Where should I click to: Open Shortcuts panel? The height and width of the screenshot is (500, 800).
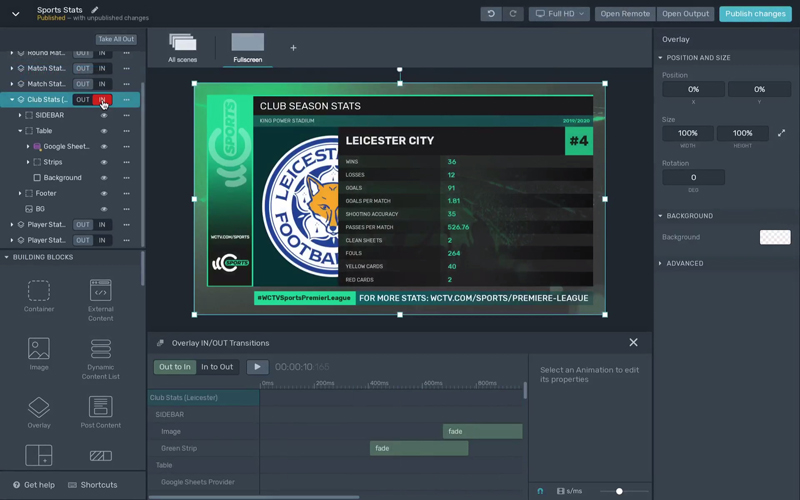point(93,485)
